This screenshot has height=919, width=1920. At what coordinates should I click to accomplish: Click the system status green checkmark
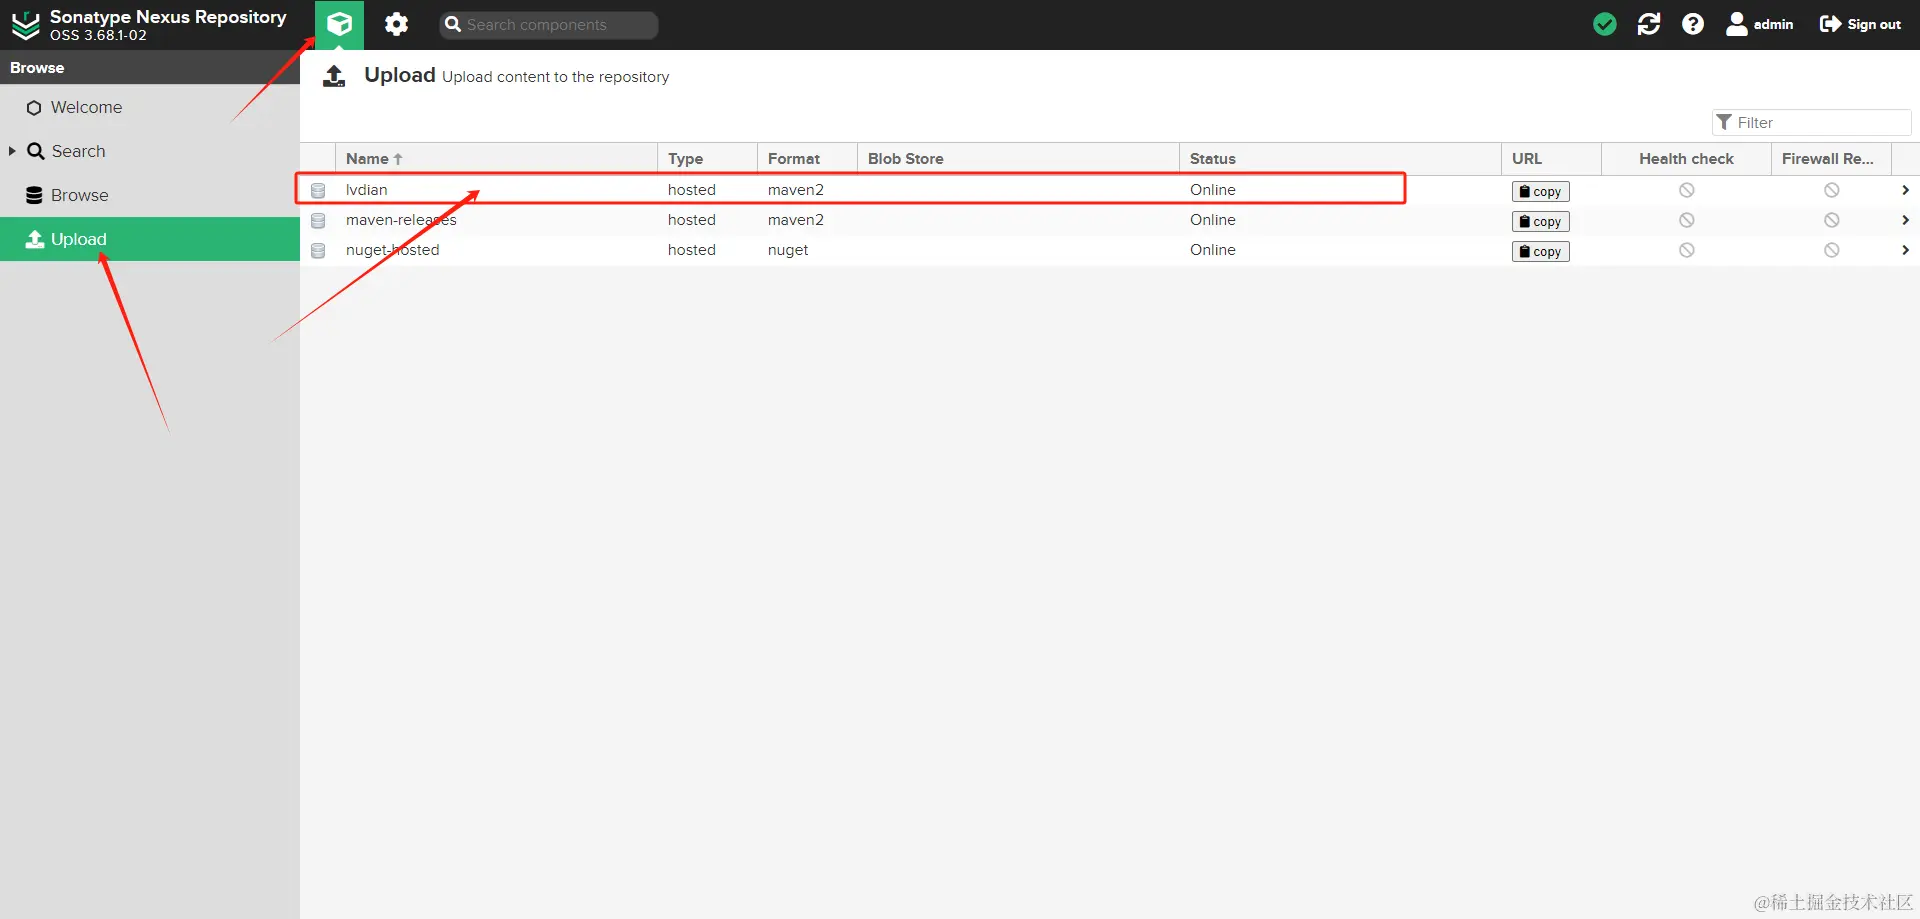point(1605,24)
